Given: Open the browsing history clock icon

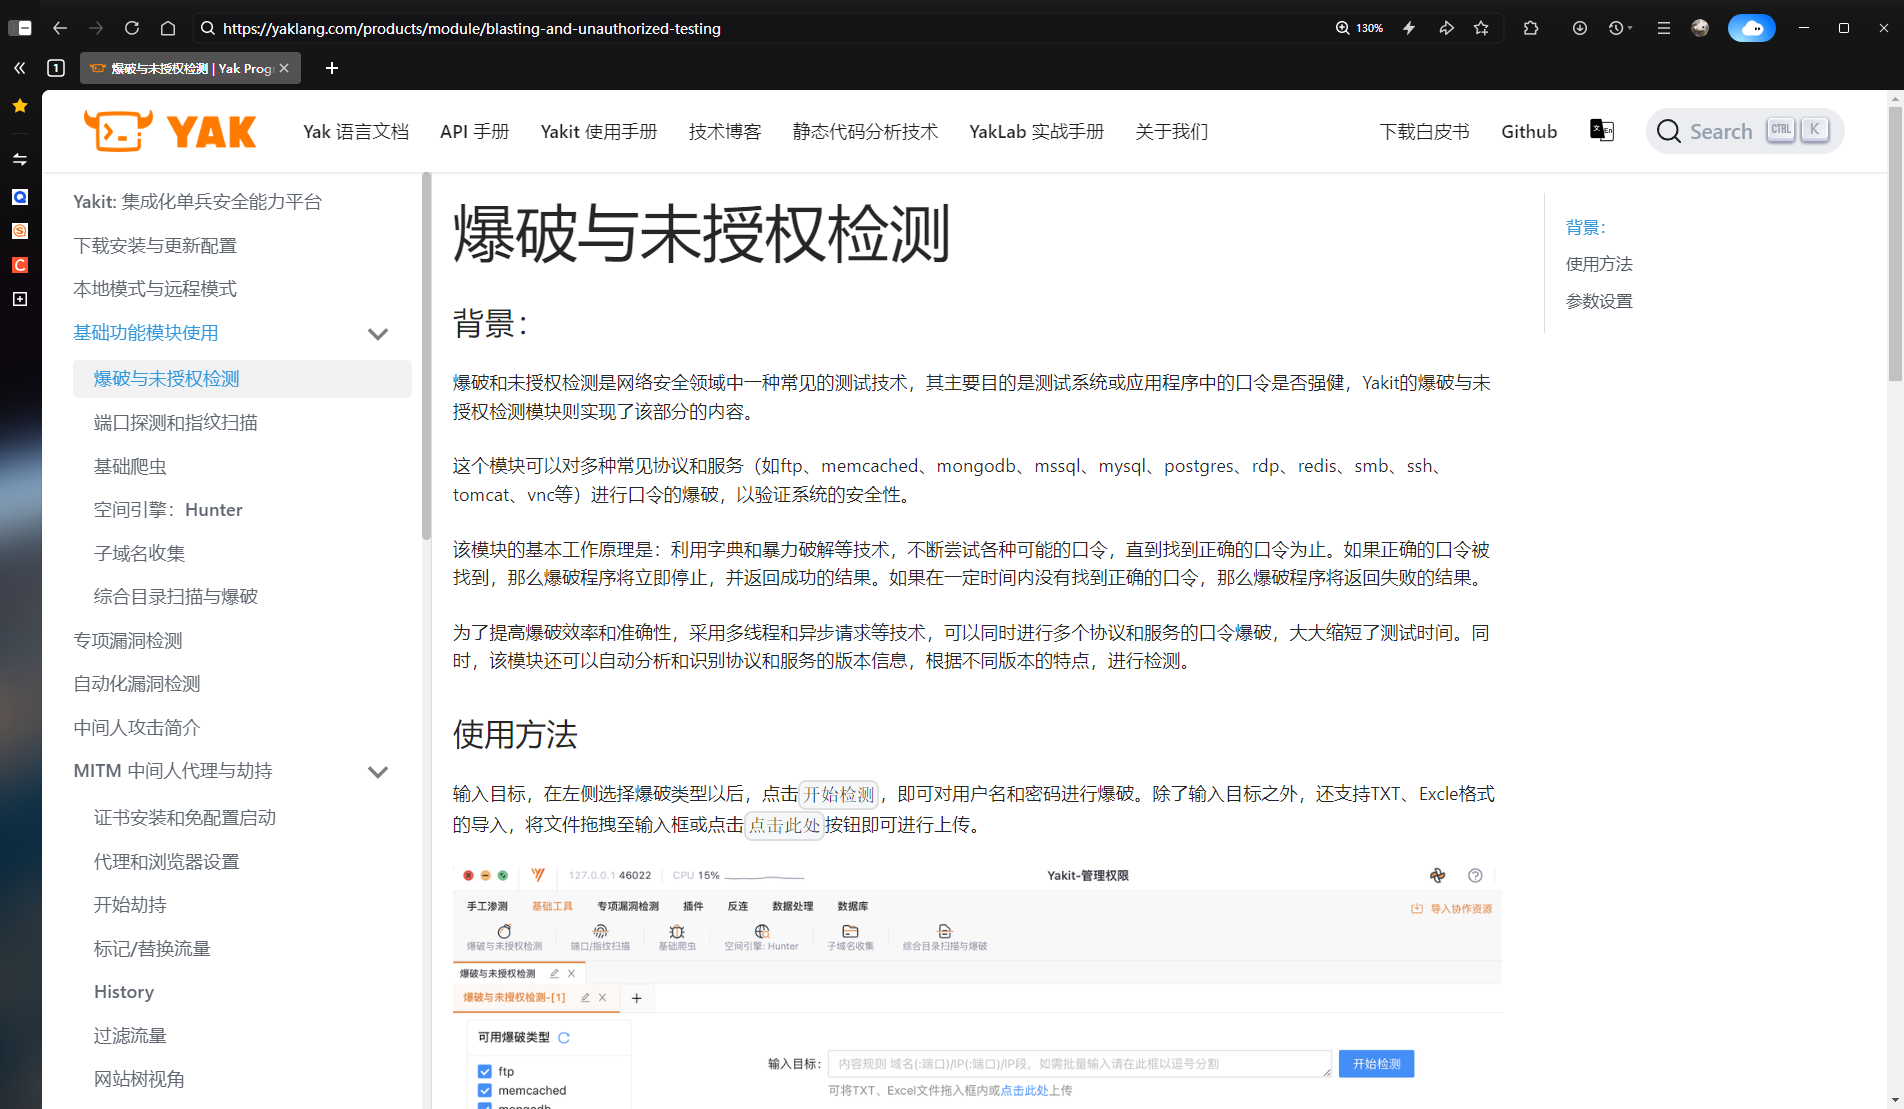Looking at the screenshot, I should click(1616, 28).
